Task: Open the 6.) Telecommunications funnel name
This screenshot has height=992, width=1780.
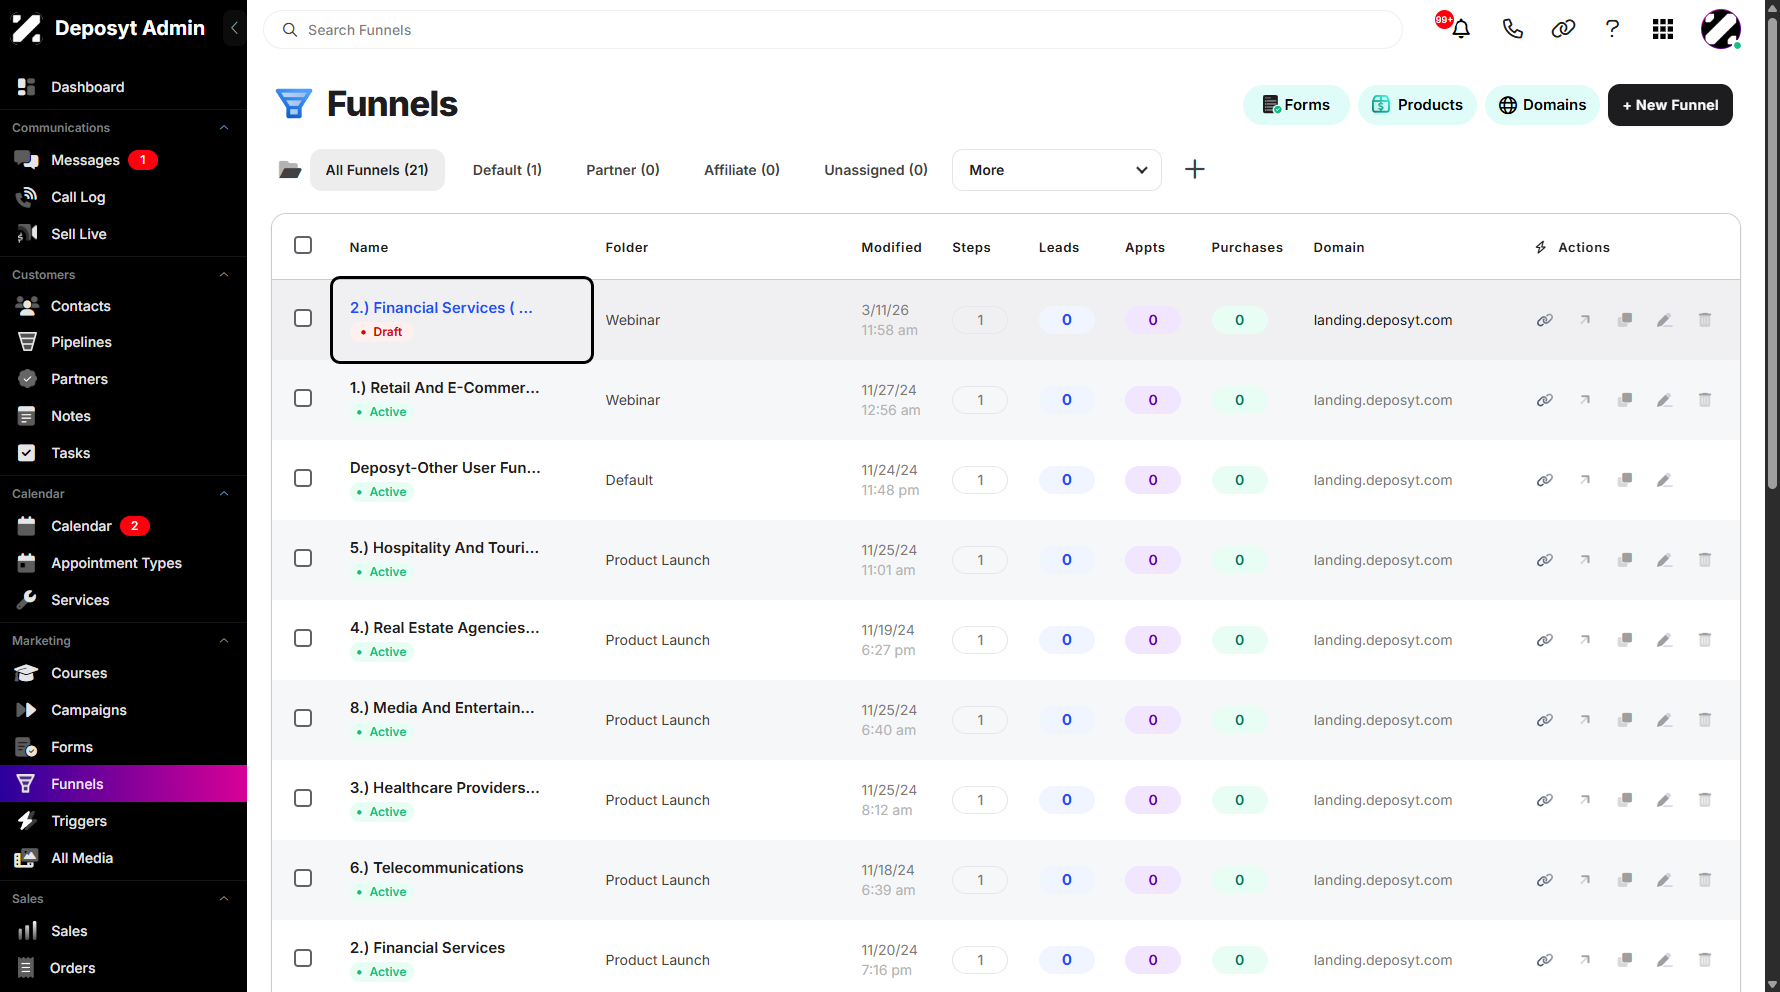Action: [437, 868]
